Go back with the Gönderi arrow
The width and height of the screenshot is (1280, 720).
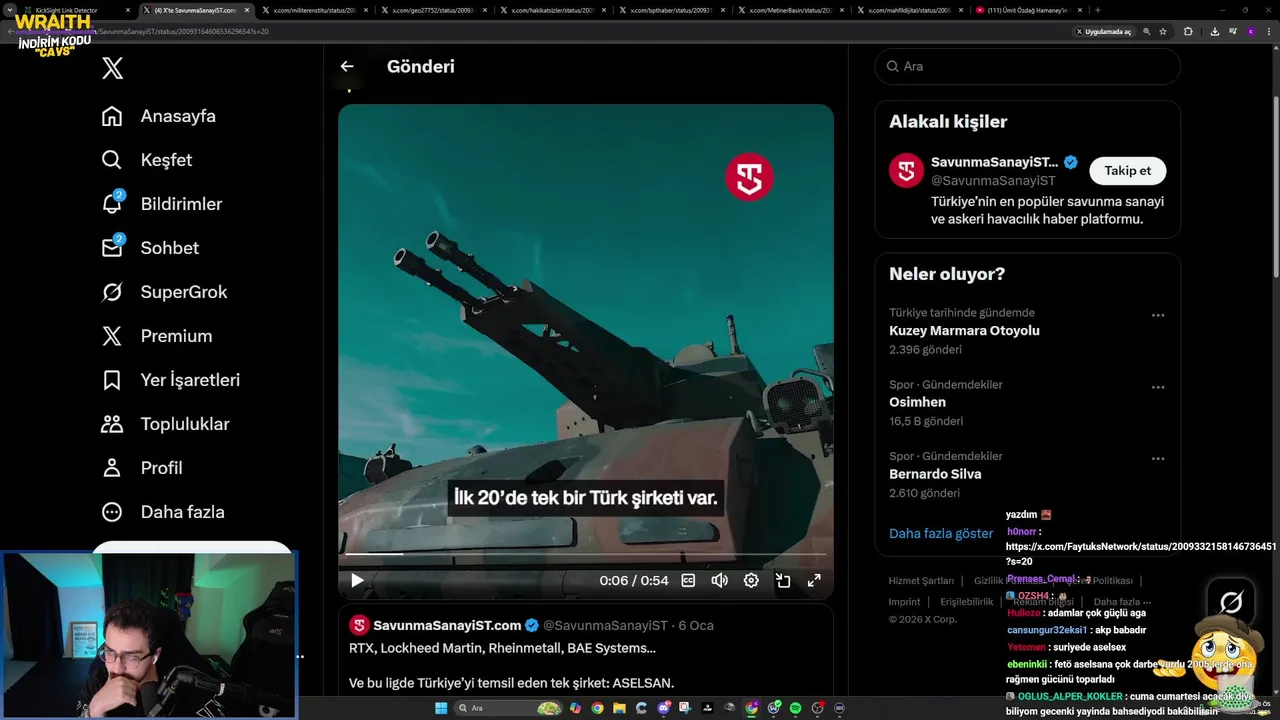[347, 66]
